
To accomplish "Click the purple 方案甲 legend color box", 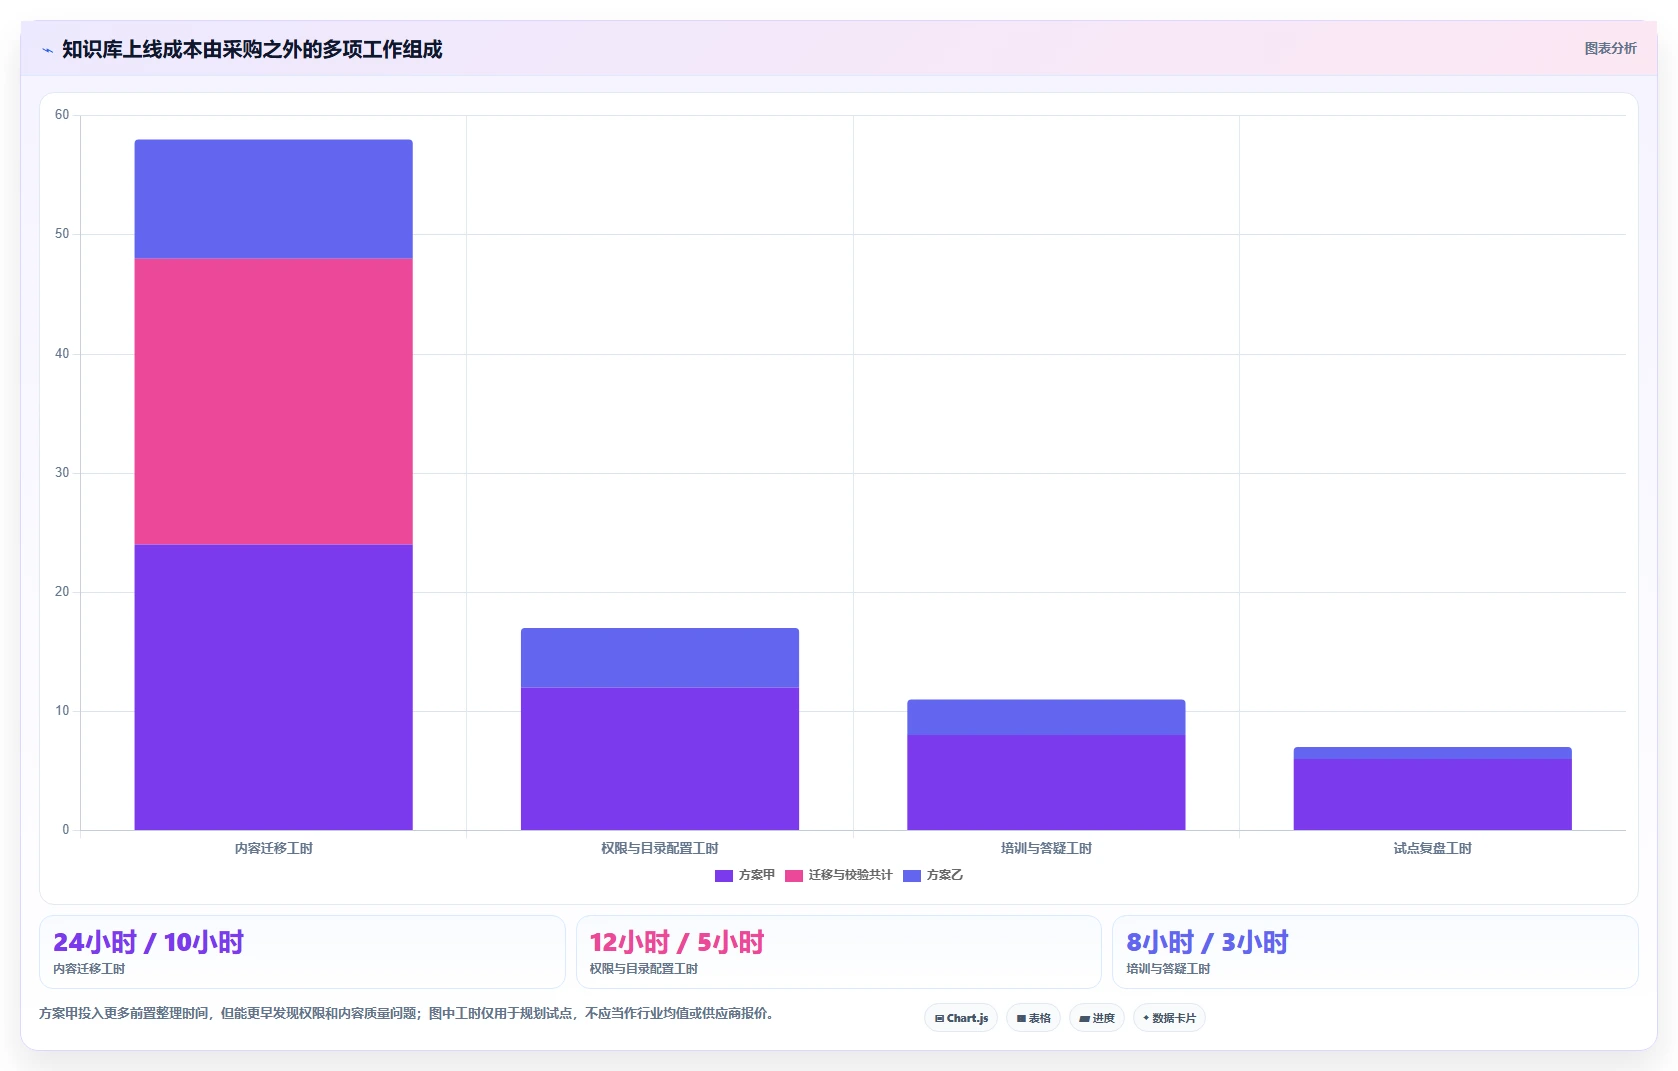I will pyautogui.click(x=724, y=876).
